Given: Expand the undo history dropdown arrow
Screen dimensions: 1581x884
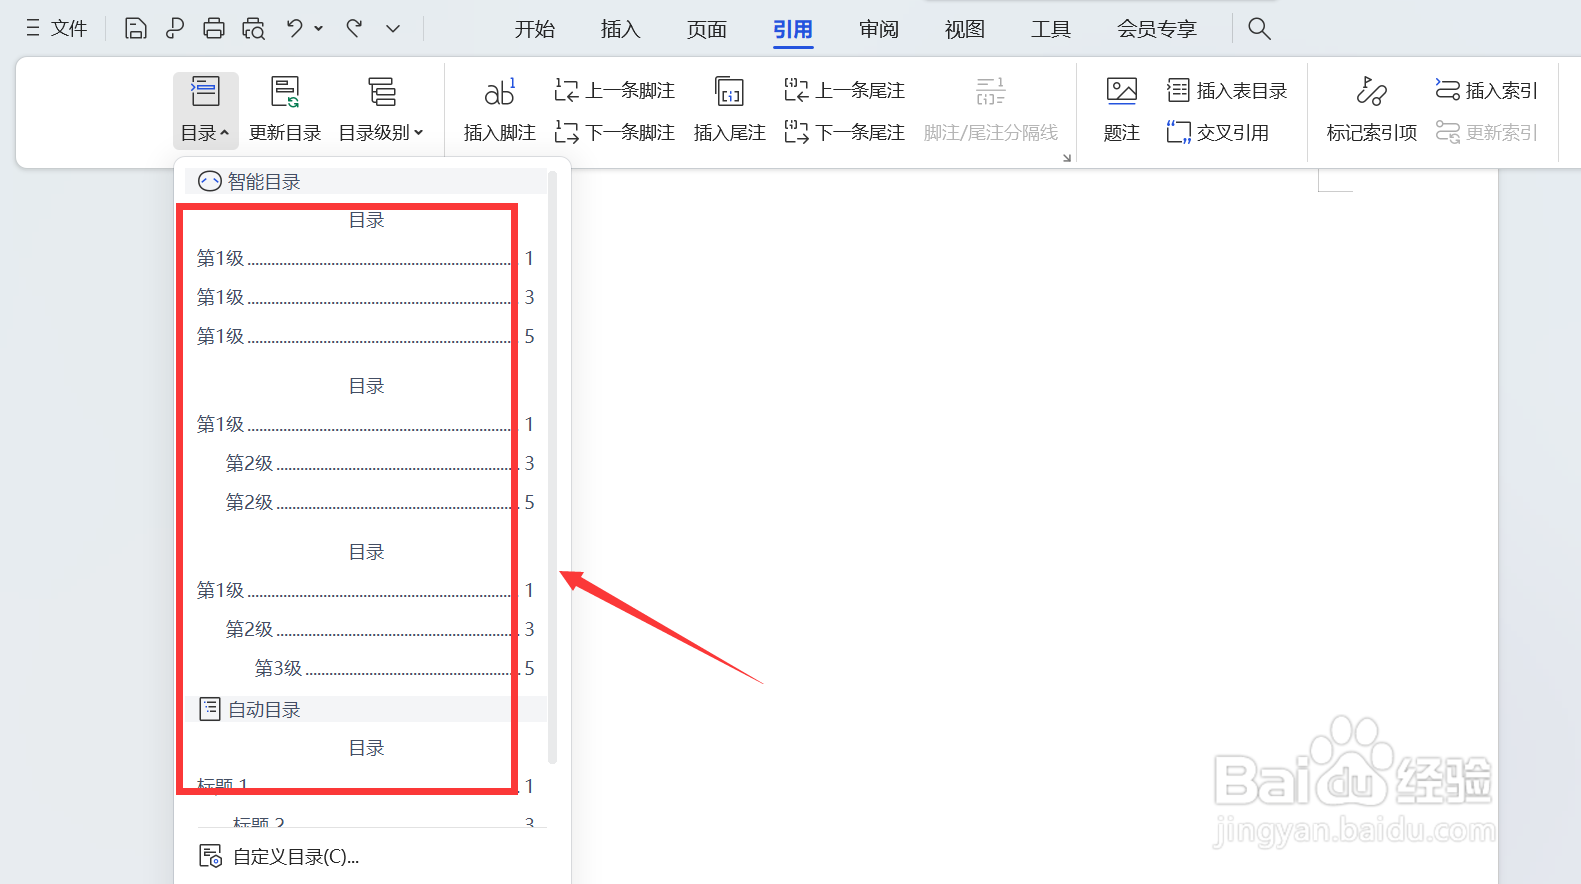Looking at the screenshot, I should [x=319, y=28].
